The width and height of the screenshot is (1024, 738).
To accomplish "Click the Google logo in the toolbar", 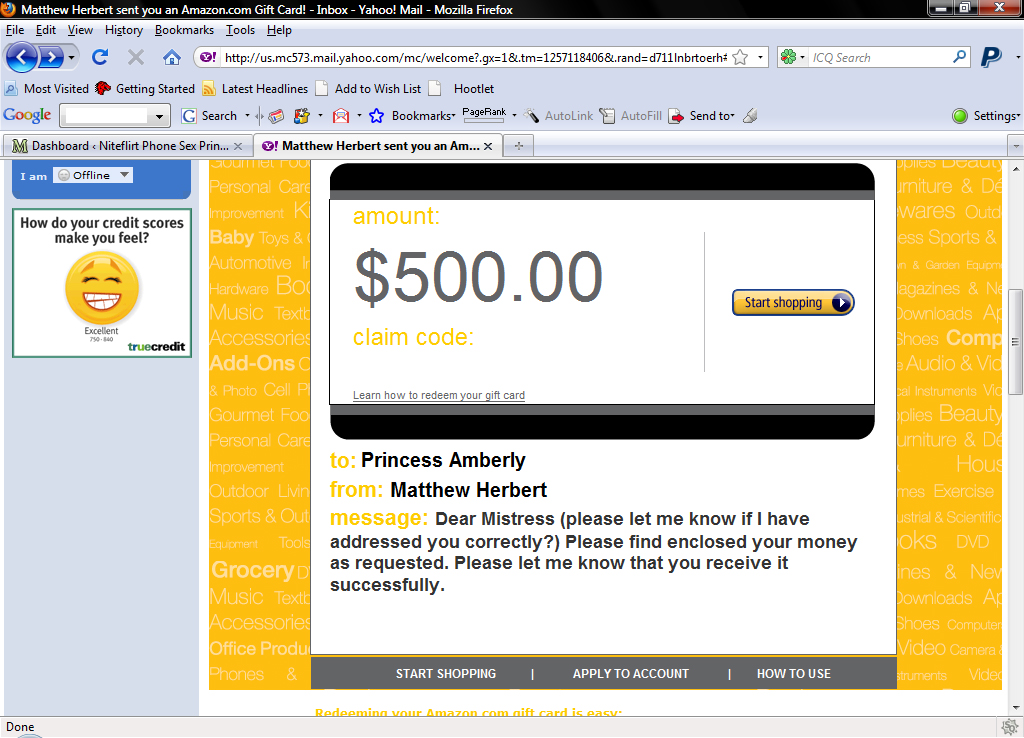I will point(27,116).
